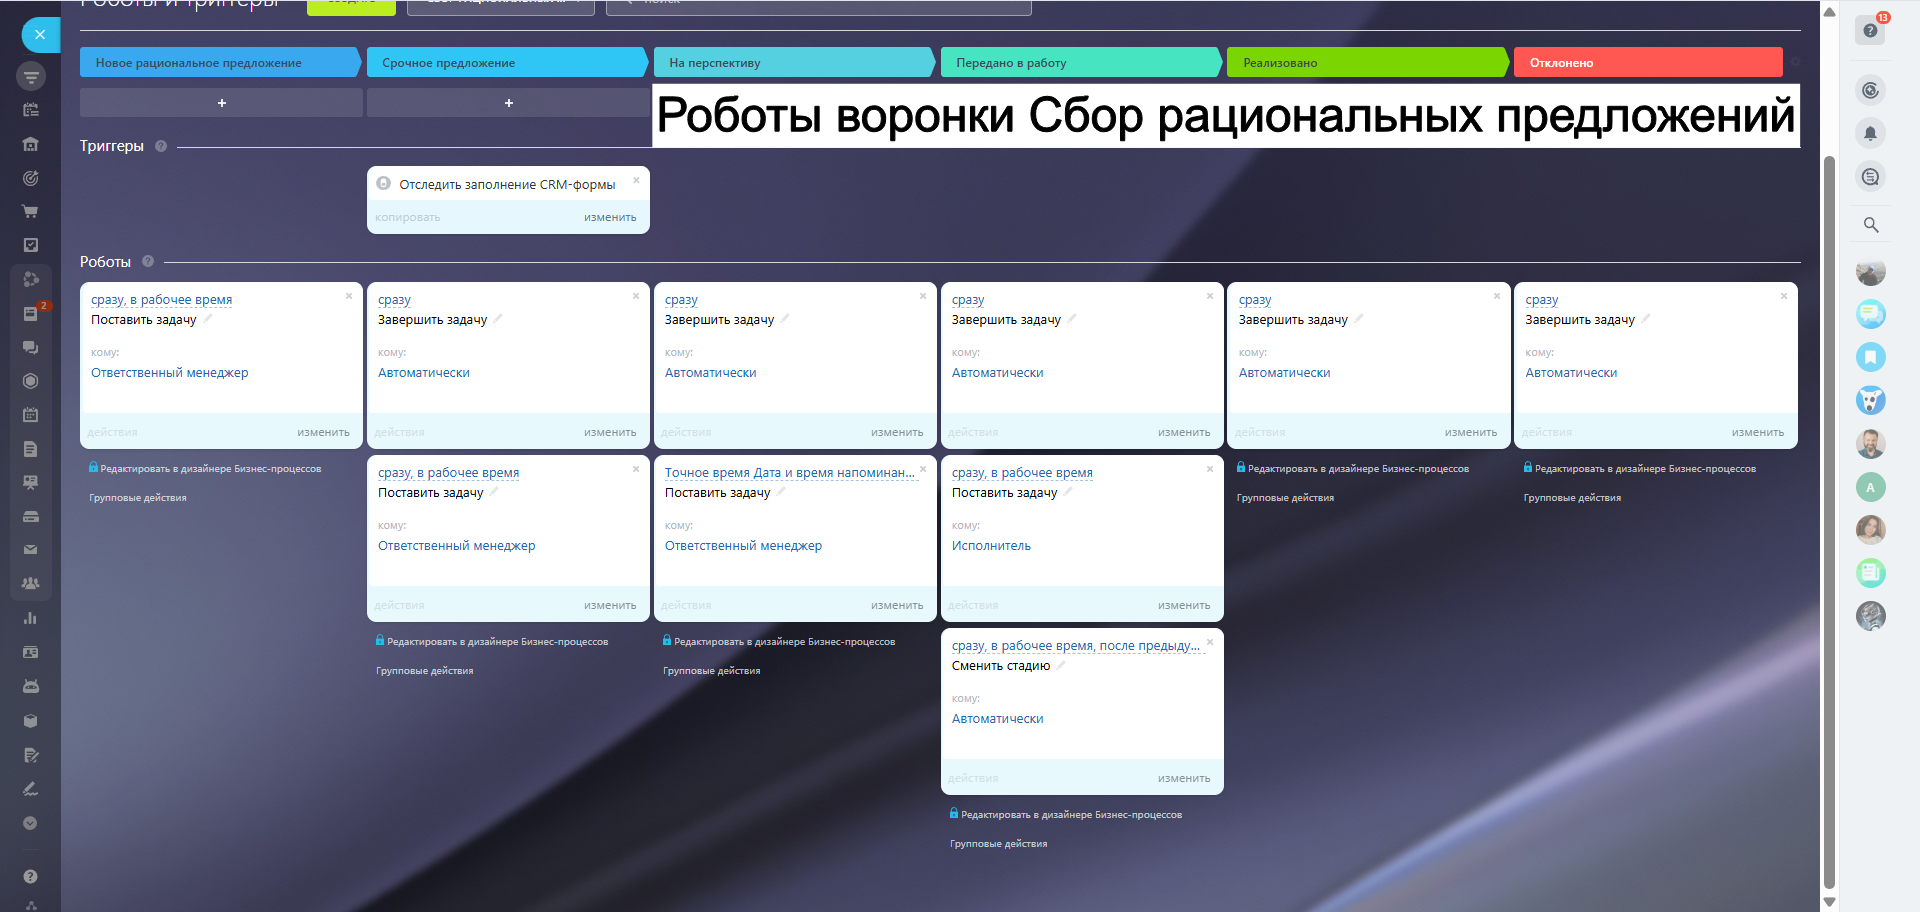Image resolution: width=1920 pixels, height=912 pixels.
Task: Select the Отклонено stage
Action: 1647,62
